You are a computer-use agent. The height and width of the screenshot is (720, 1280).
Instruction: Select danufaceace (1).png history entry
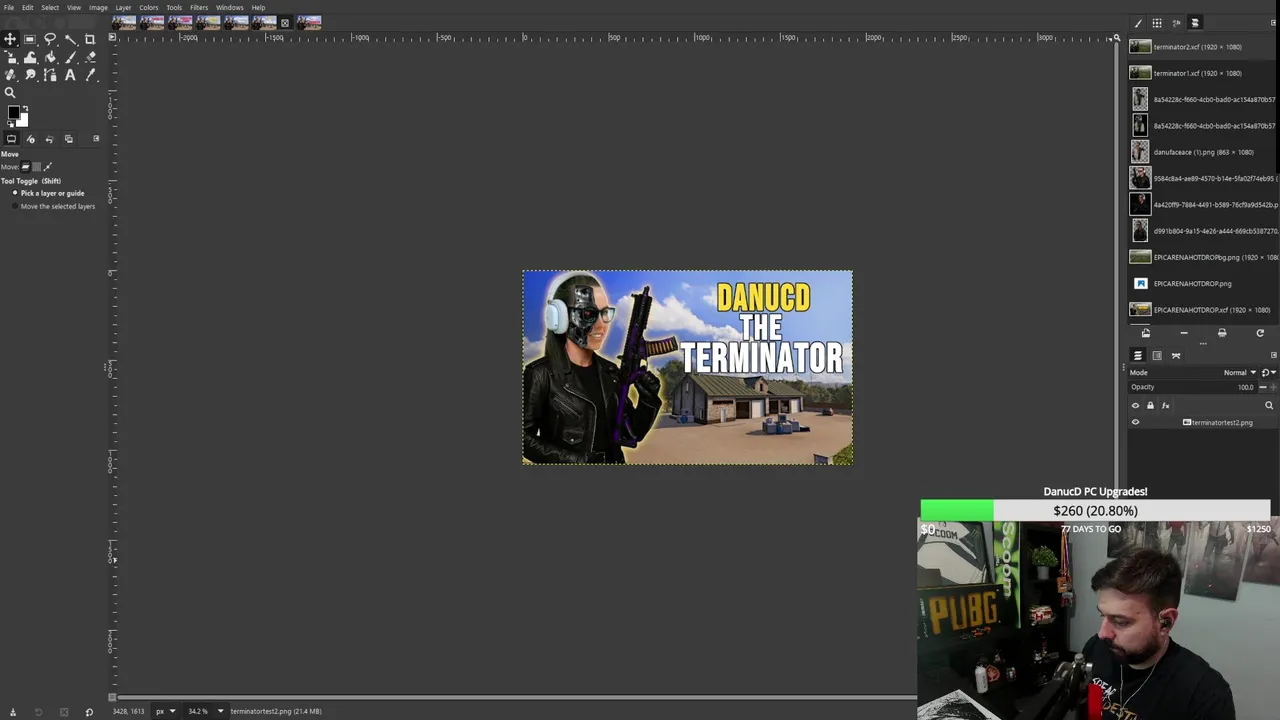coord(1203,152)
